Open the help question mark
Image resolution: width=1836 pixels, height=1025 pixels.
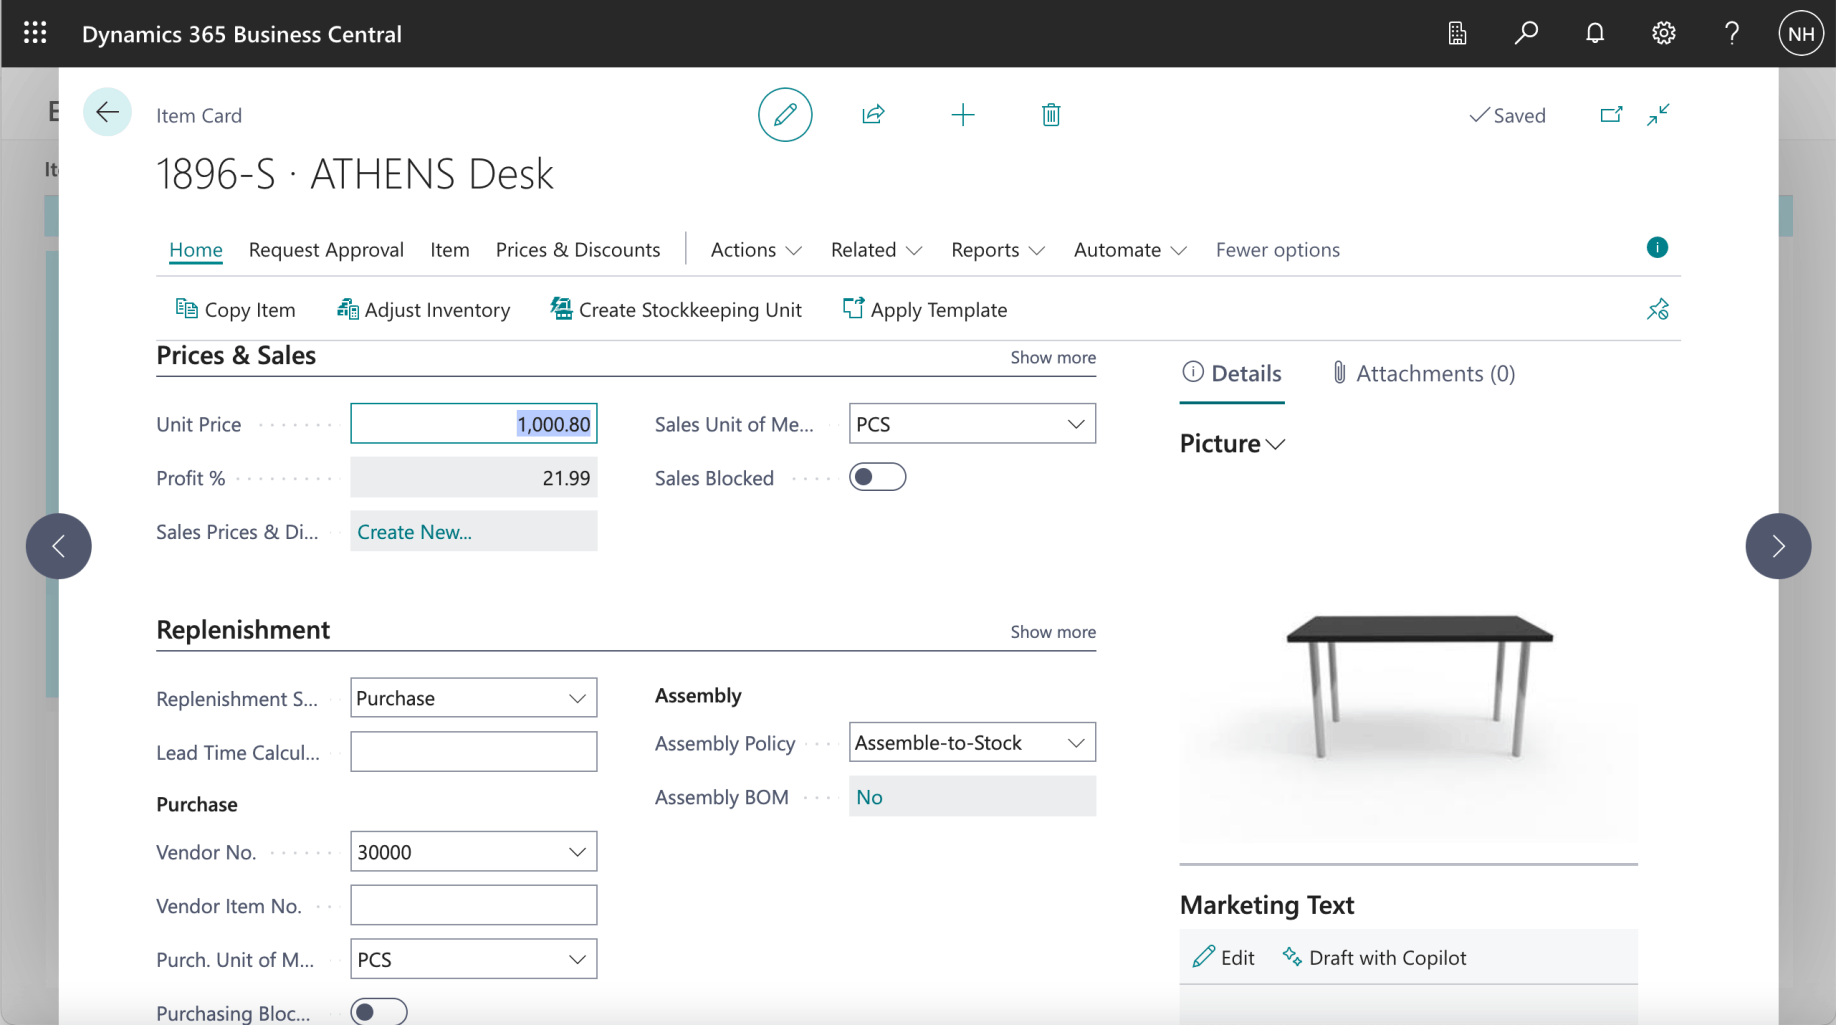pos(1732,33)
